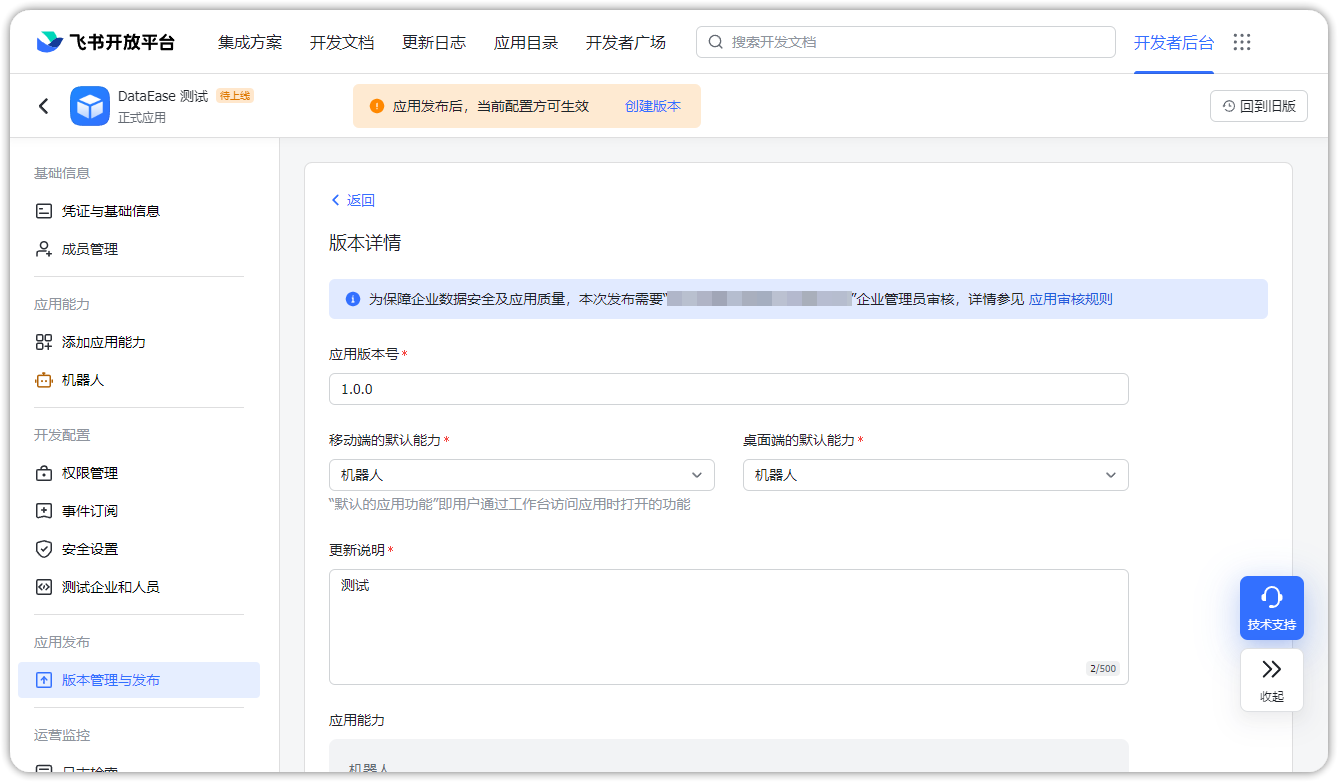Open the 应用审核规则 link
The width and height of the screenshot is (1338, 782).
(1071, 299)
